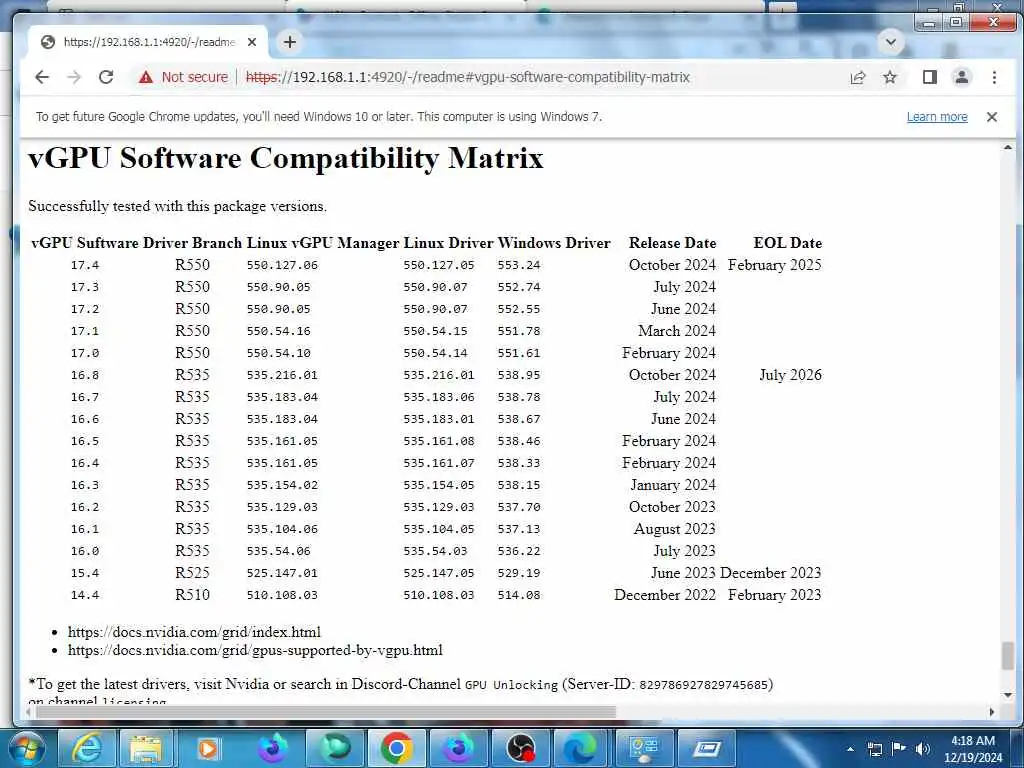
Task: Open the Learn more link
Action: click(936, 117)
